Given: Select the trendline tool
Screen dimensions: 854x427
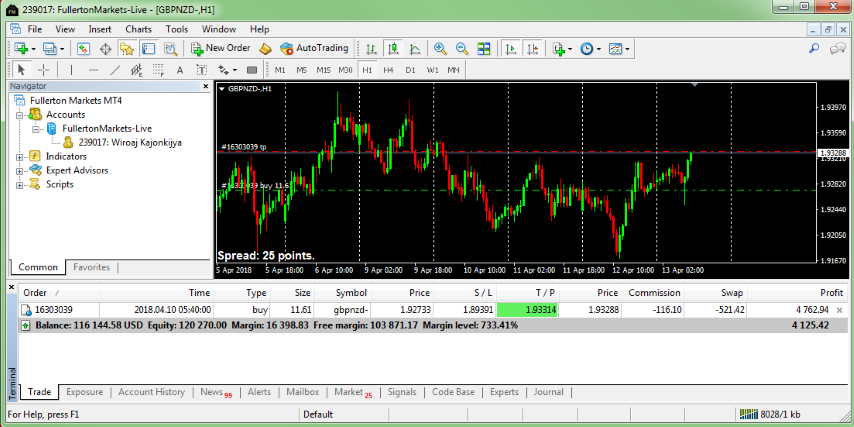Looking at the screenshot, I should 115,70.
